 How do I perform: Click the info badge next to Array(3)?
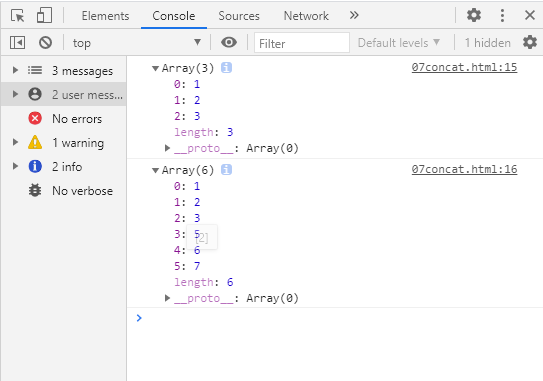click(226, 68)
